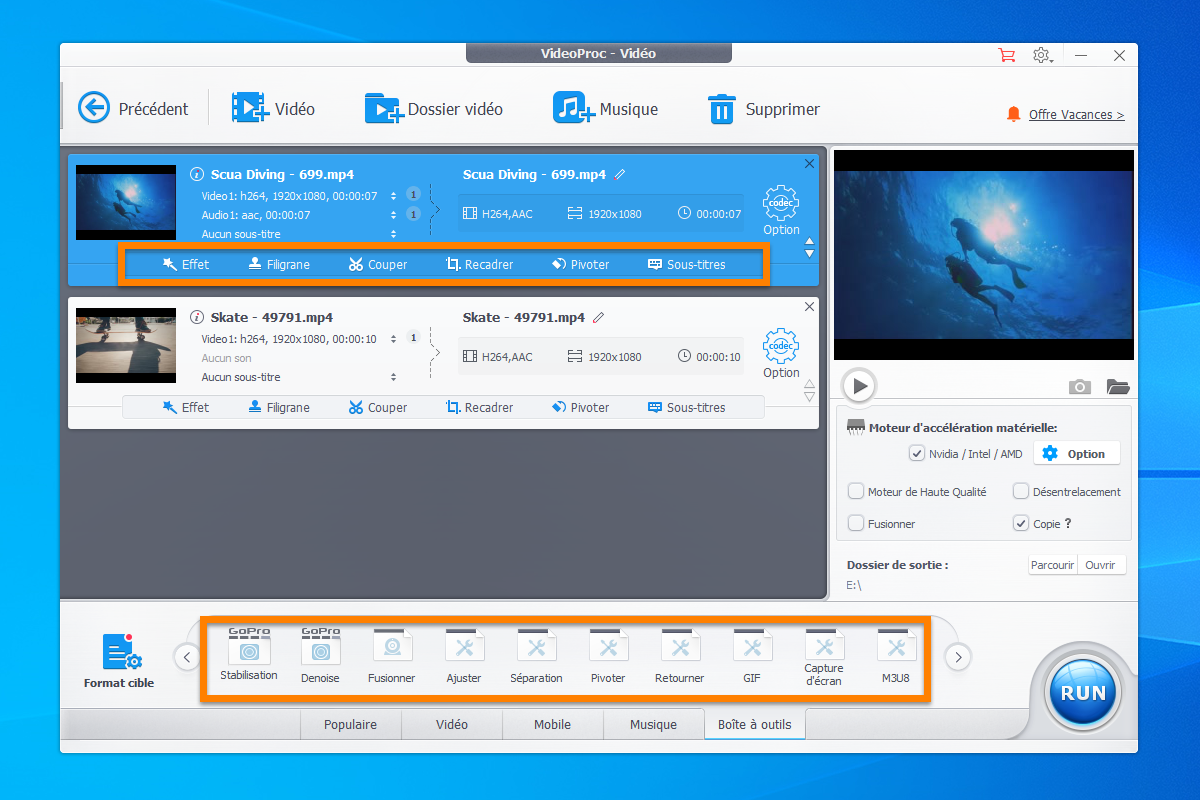1200x800 pixels.
Task: Rename Scua Diving output with pencil icon
Action: tap(620, 174)
